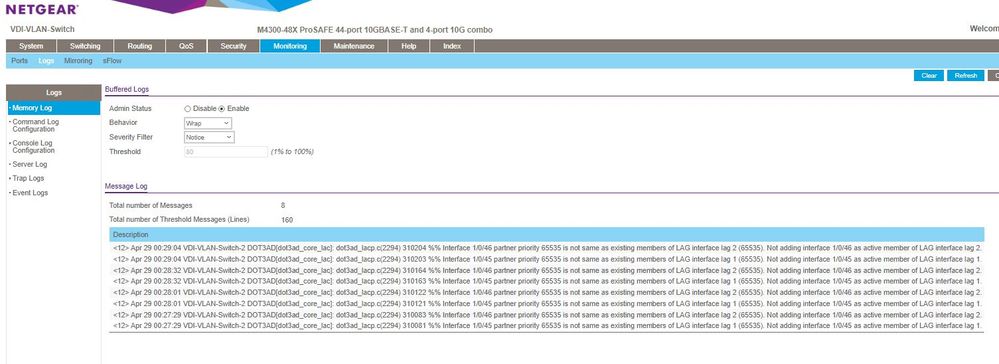Open Command Log Configuration
The height and width of the screenshot is (364, 999).
(x=35, y=125)
